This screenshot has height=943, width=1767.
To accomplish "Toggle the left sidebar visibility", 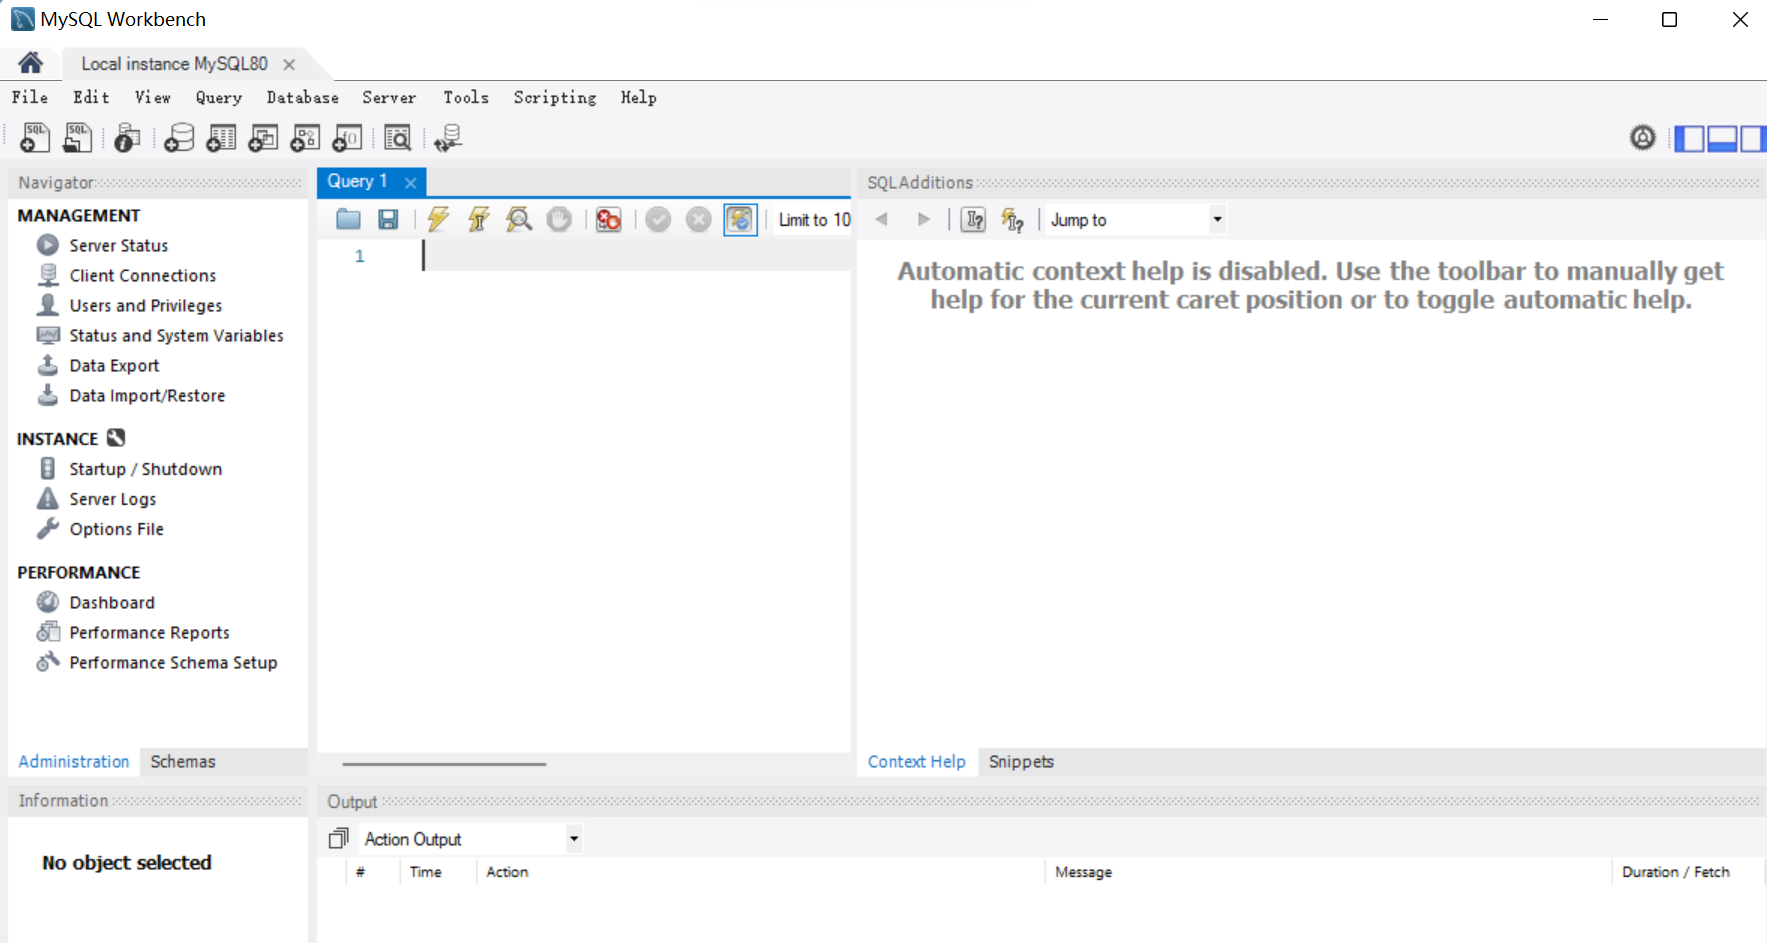I will point(1689,138).
